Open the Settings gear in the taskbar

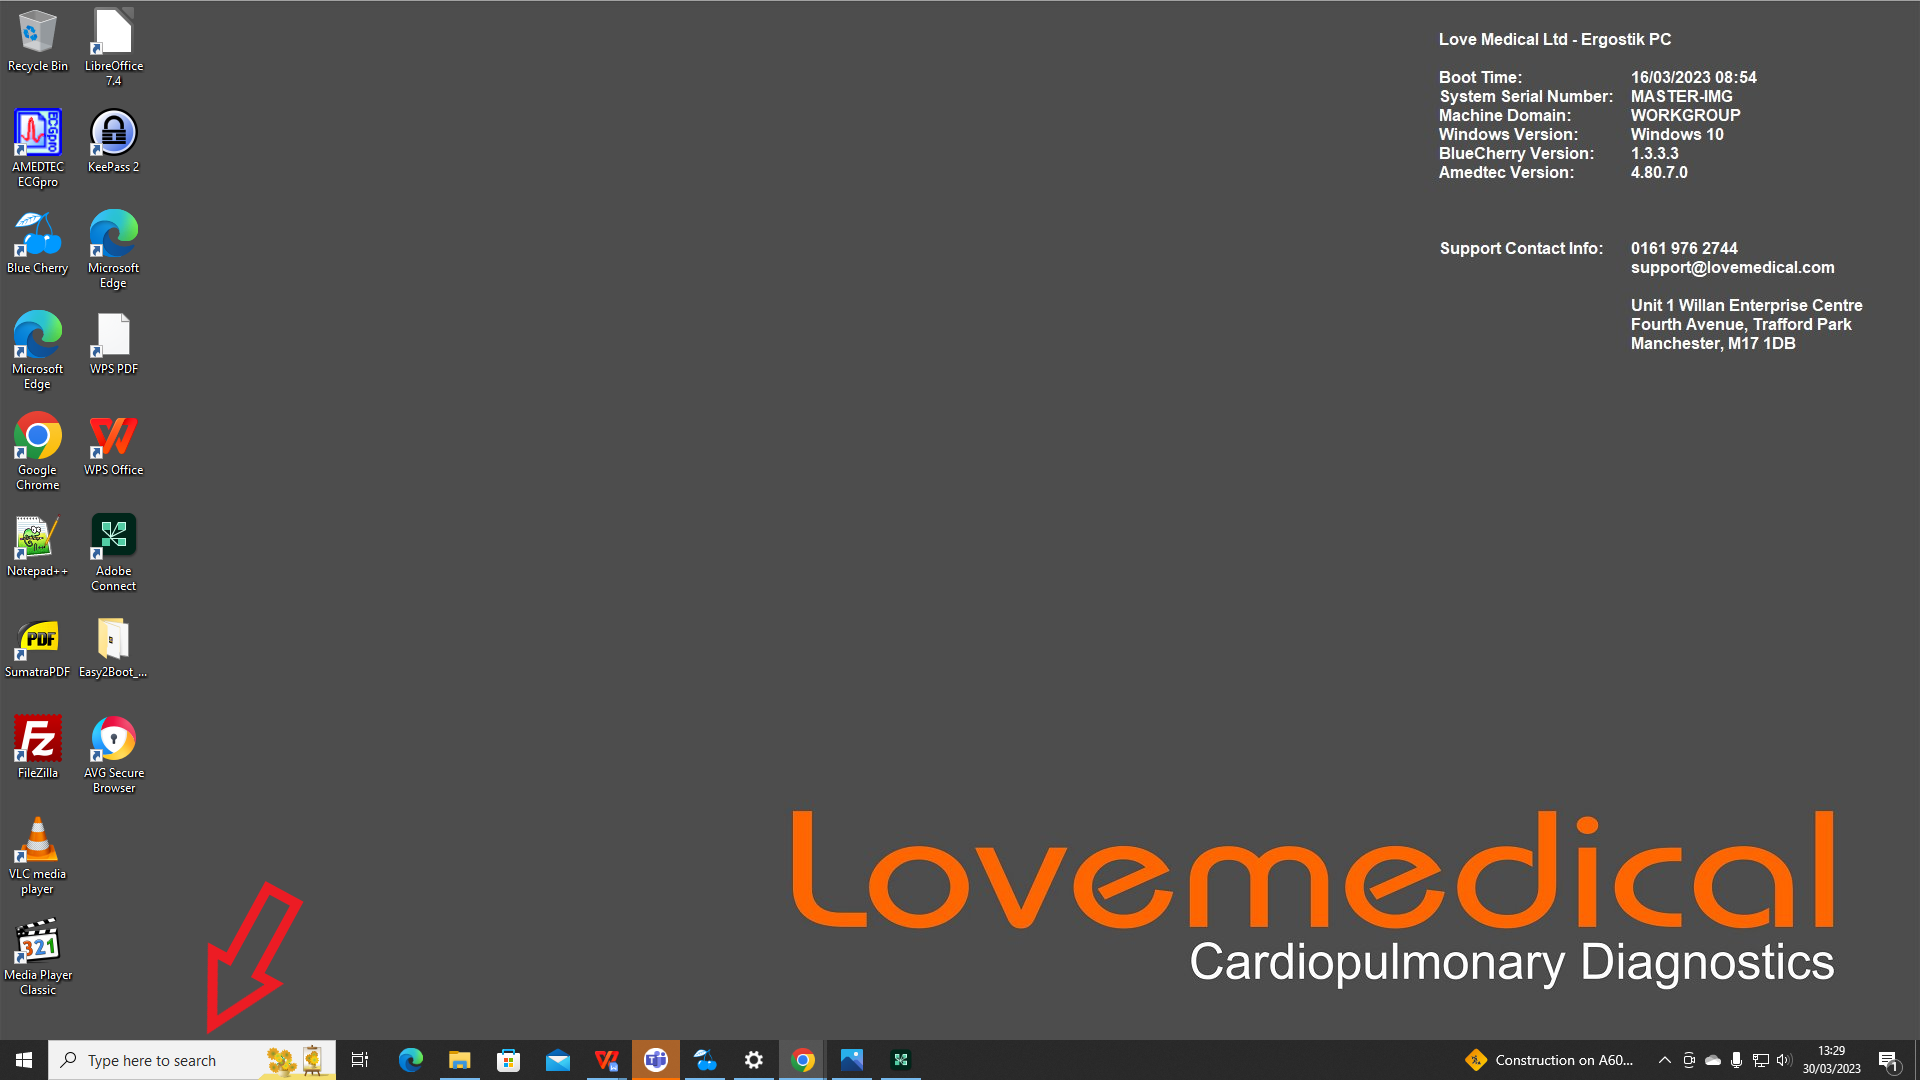pyautogui.click(x=754, y=1060)
